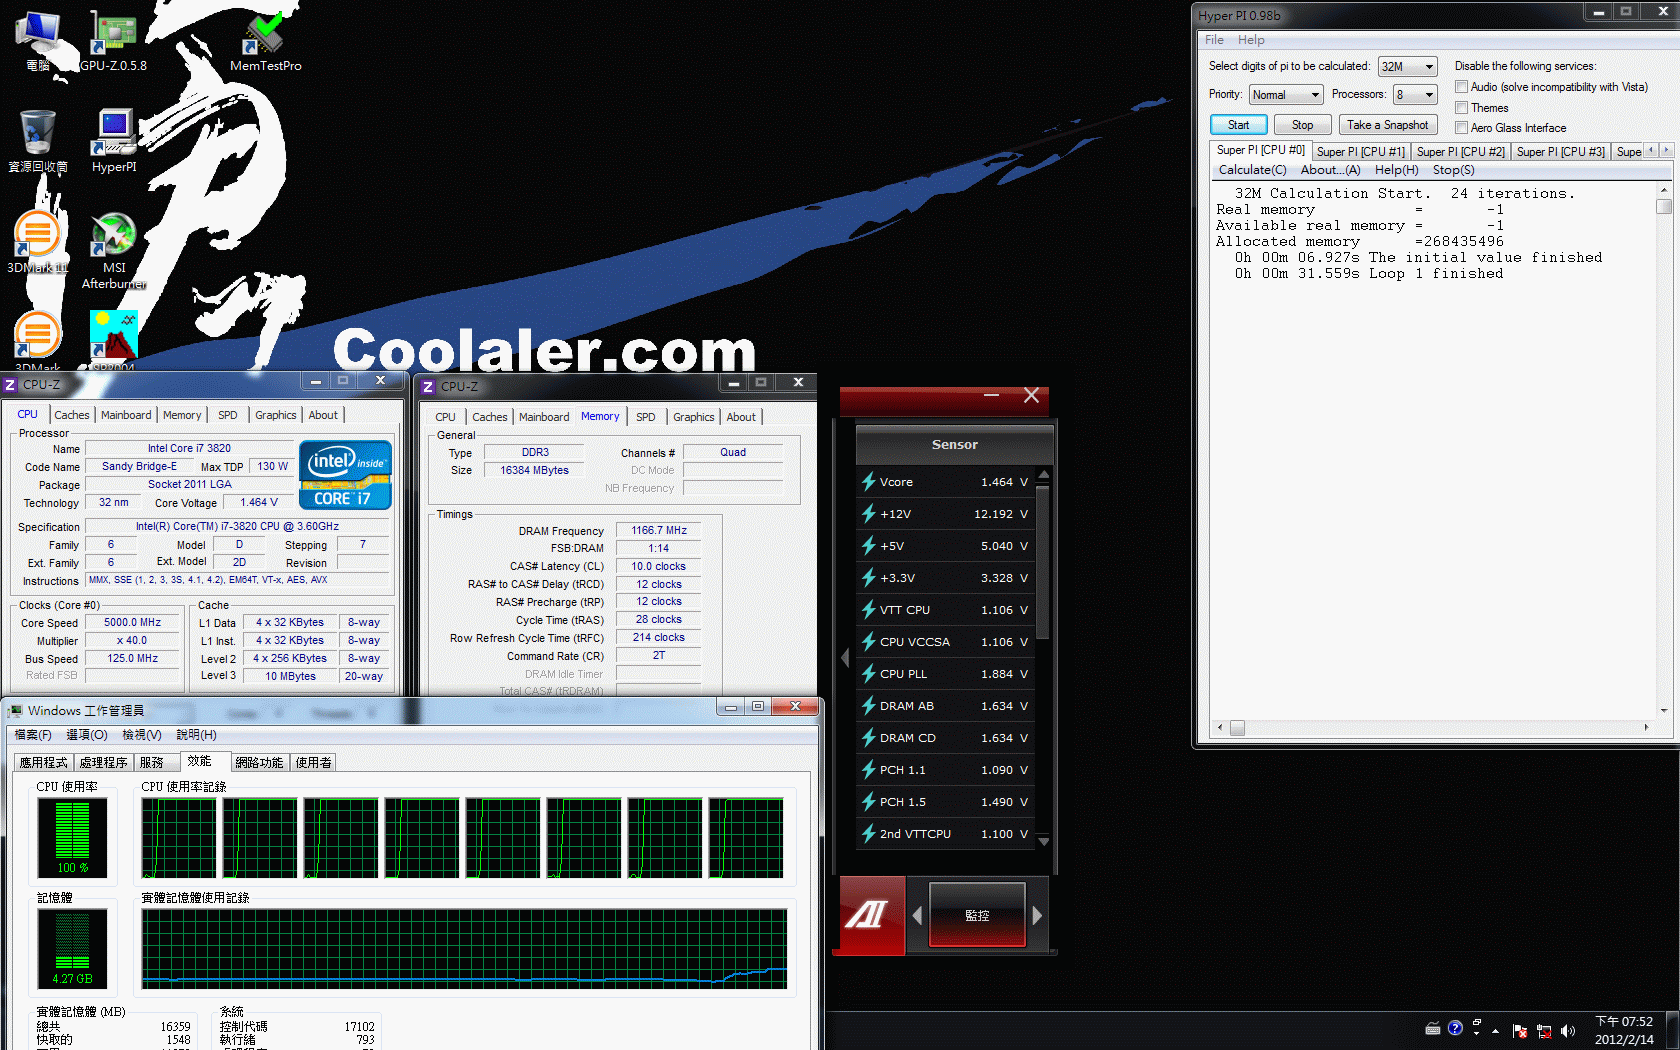
Task: Click the next-page arrow beside the 監控 button
Action: click(1037, 915)
